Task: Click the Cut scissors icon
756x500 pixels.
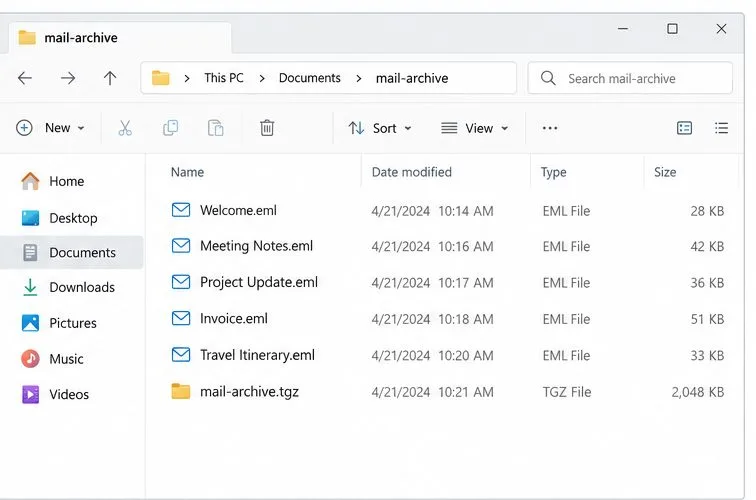Action: [125, 128]
